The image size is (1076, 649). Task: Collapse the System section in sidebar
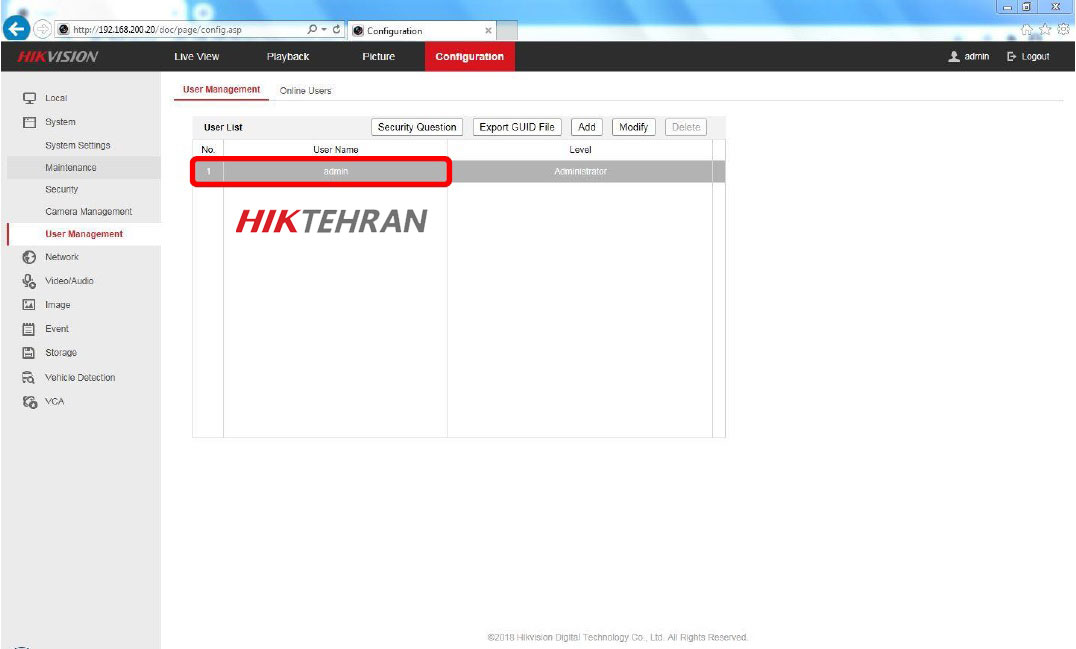(x=60, y=122)
